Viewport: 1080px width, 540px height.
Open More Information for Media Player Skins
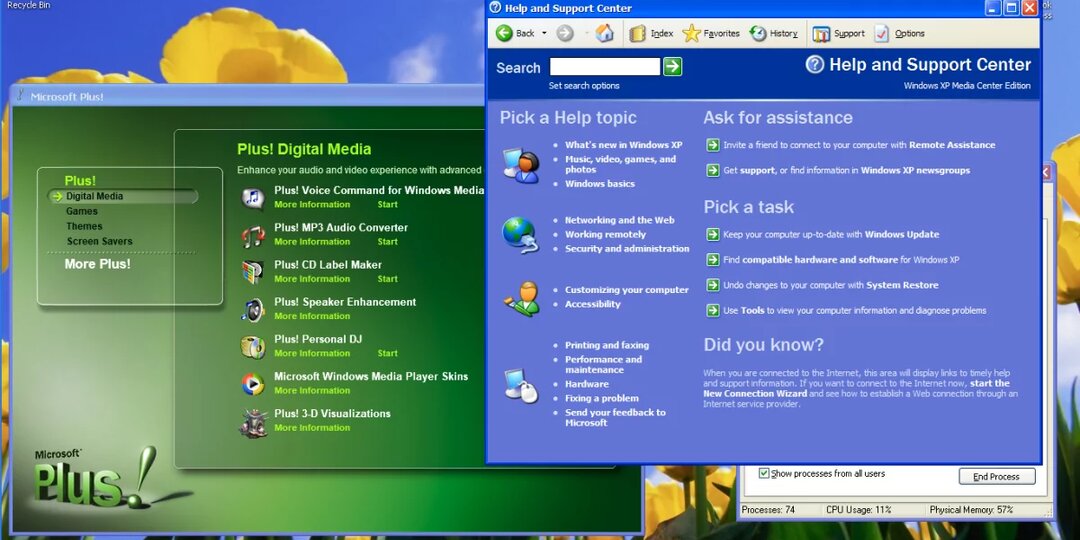(x=312, y=391)
